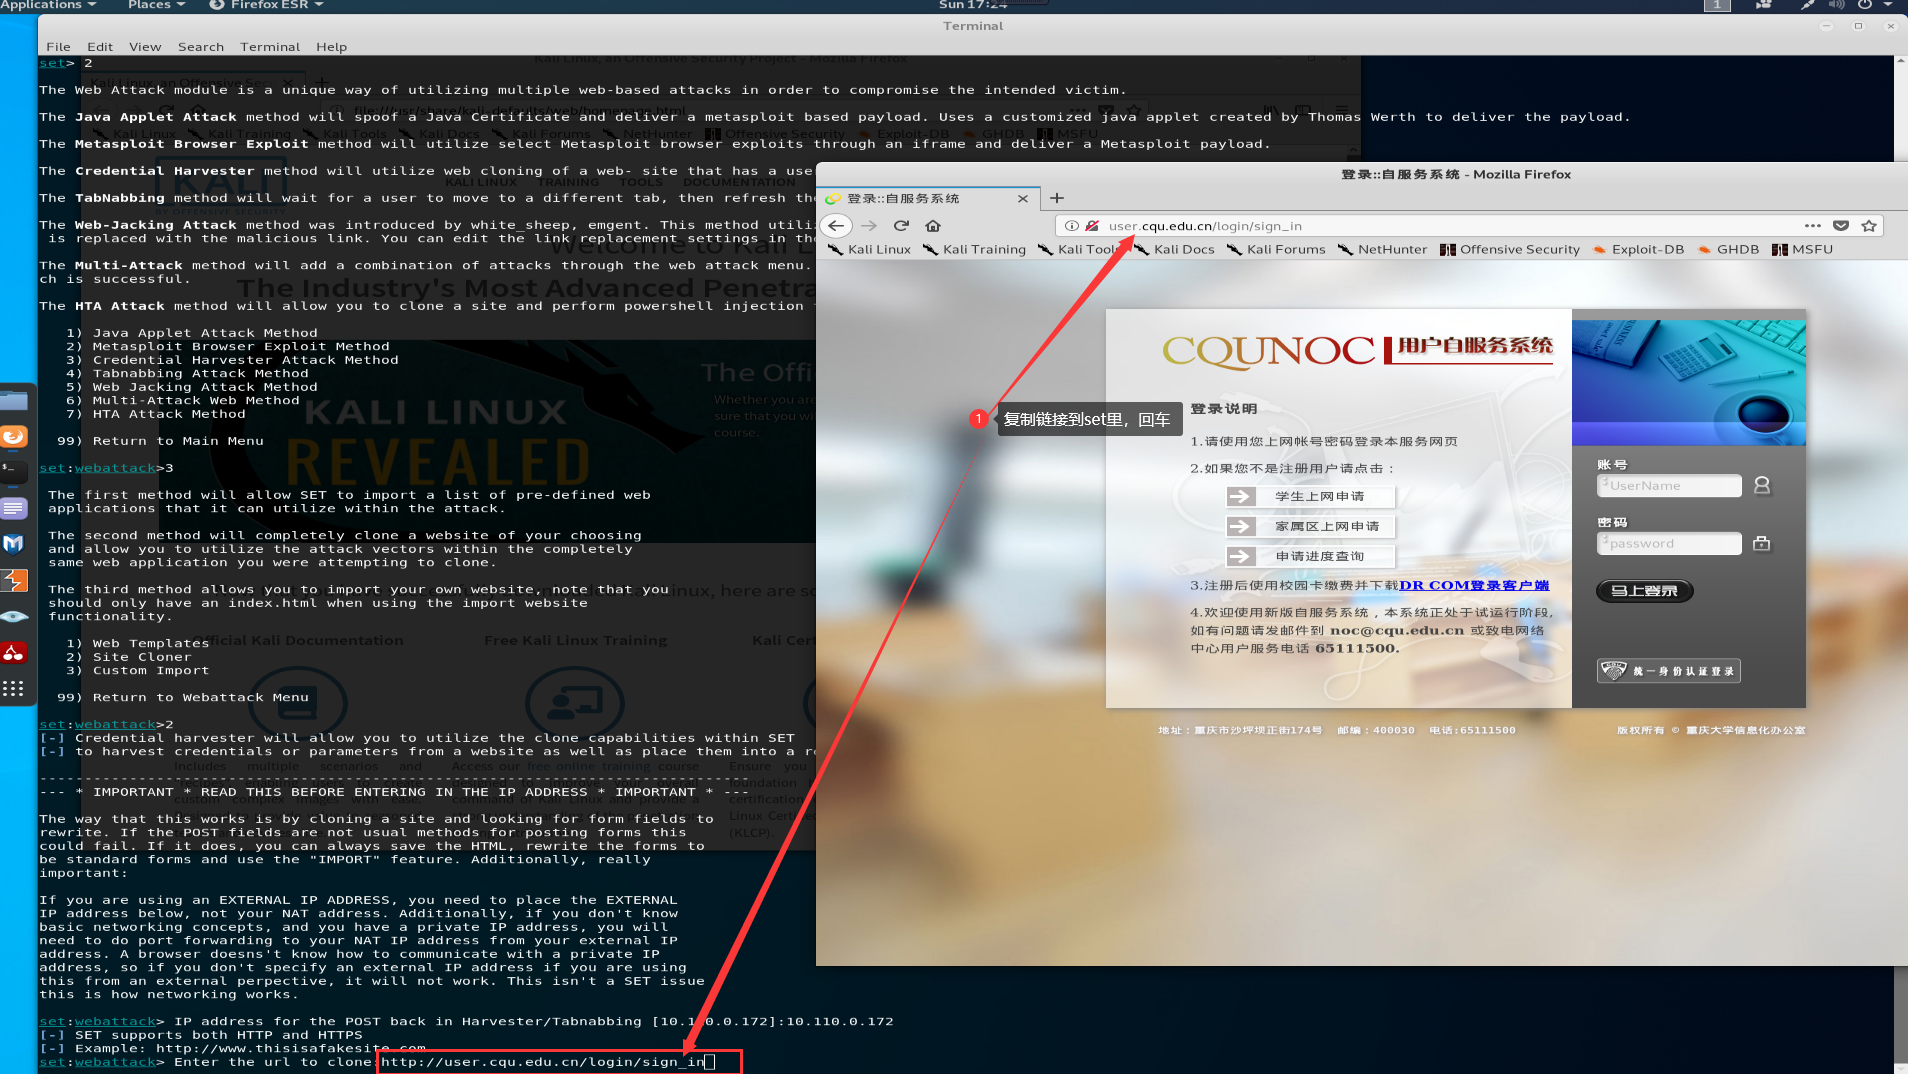Open the GHDB bookmark
Screen dimensions: 1908x1074
click(1728, 249)
